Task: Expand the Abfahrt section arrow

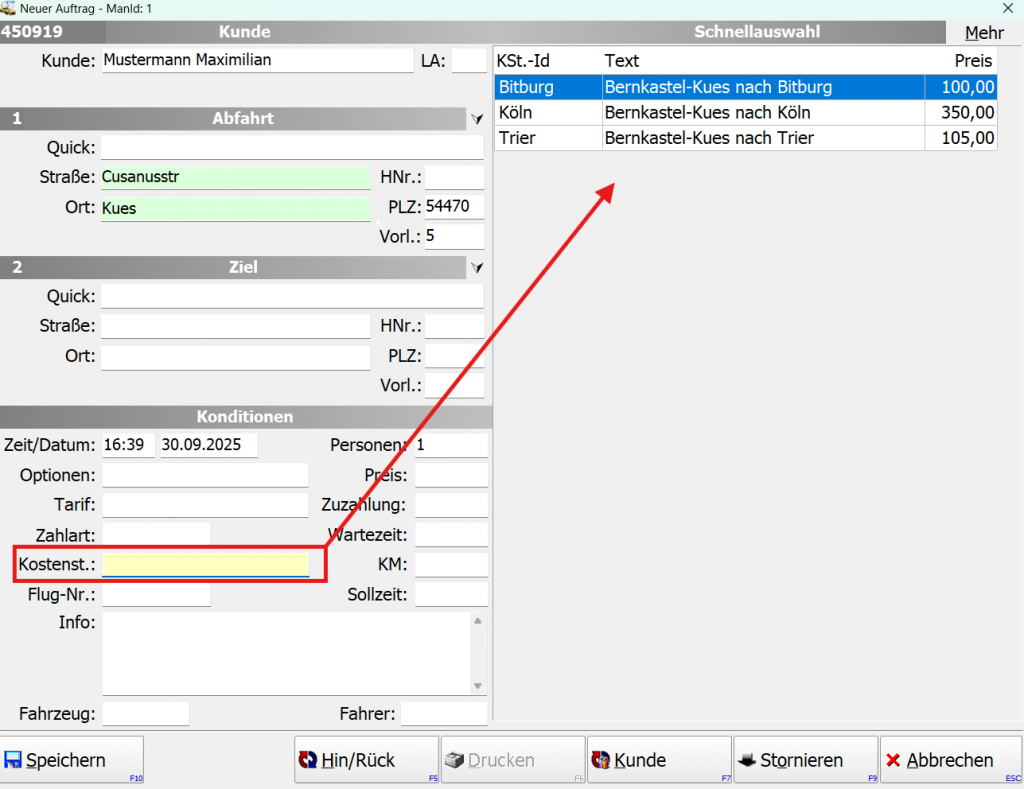Action: point(477,119)
